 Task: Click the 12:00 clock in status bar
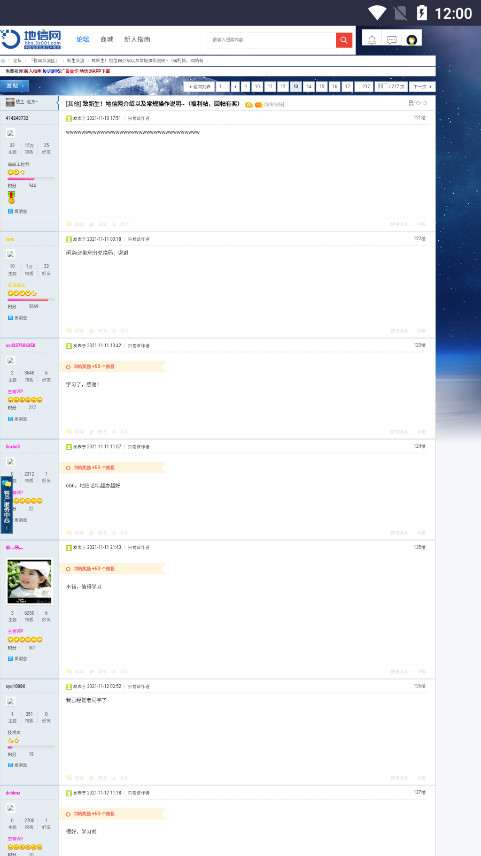tap(453, 13)
